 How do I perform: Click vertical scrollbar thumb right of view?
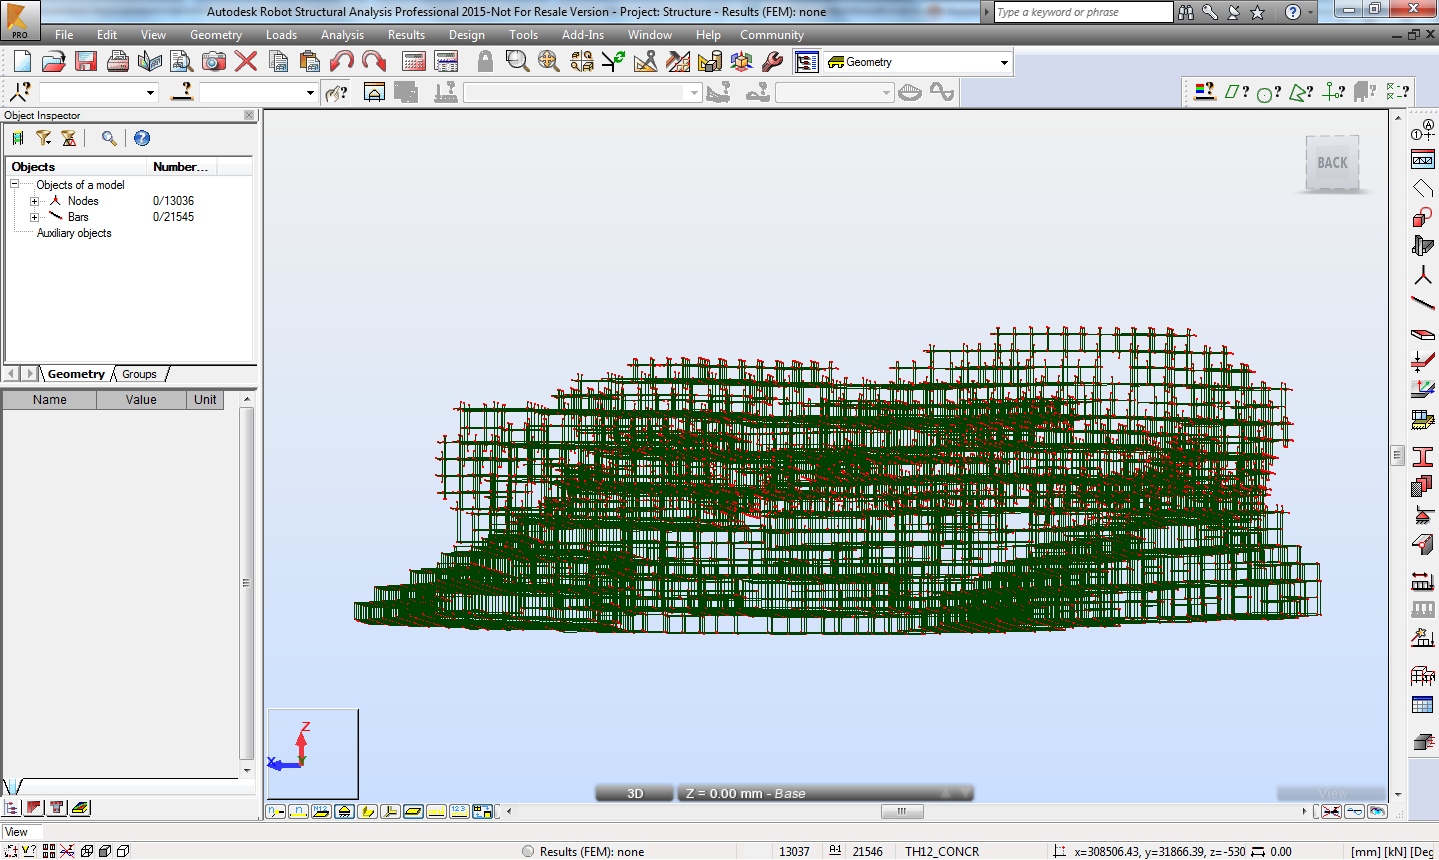(1397, 456)
